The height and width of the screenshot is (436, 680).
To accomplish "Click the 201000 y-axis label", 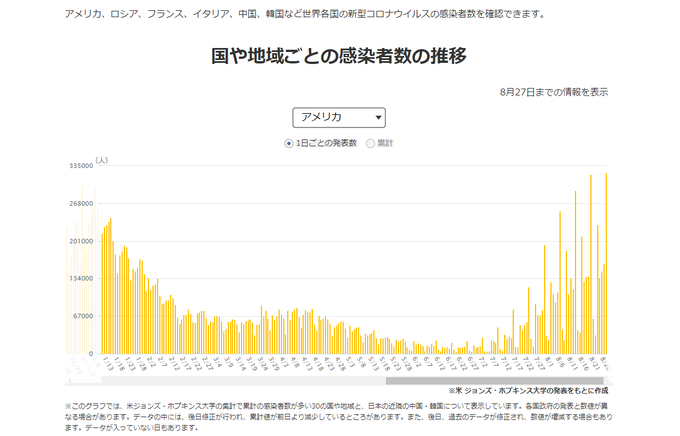I will point(81,241).
